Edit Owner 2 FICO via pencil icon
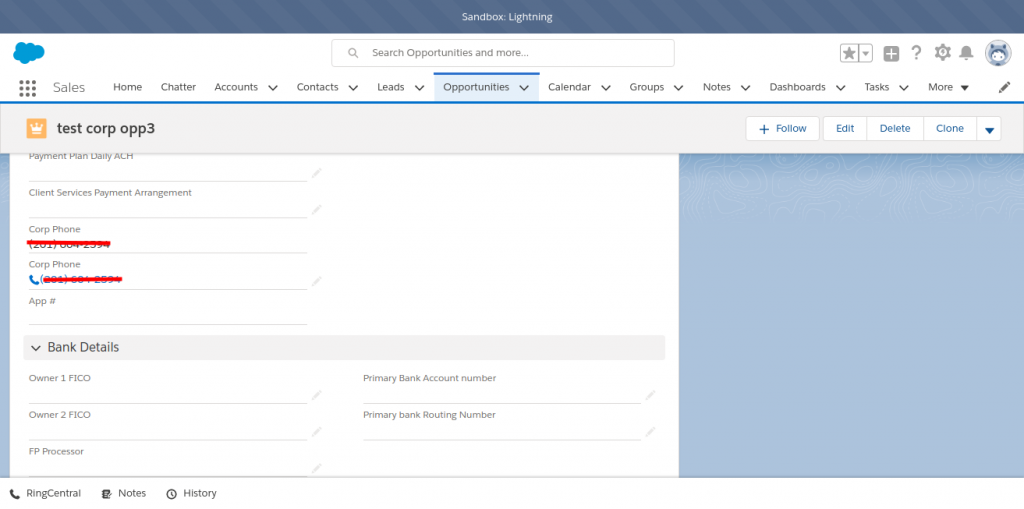The image size is (1024, 509). click(x=317, y=431)
